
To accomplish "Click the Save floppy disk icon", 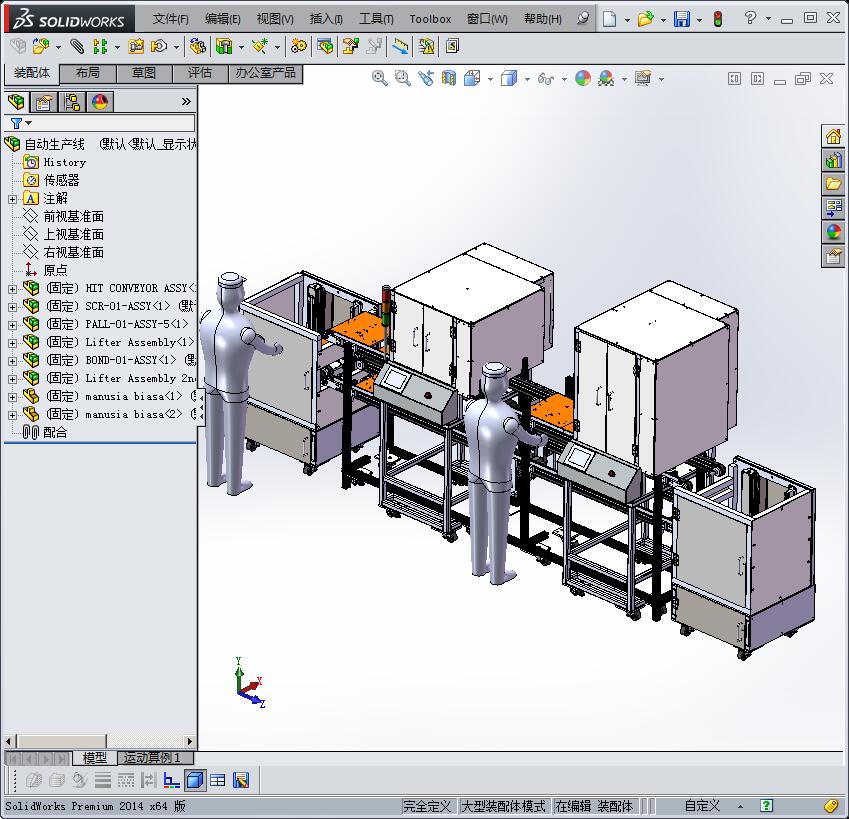I will pos(681,19).
